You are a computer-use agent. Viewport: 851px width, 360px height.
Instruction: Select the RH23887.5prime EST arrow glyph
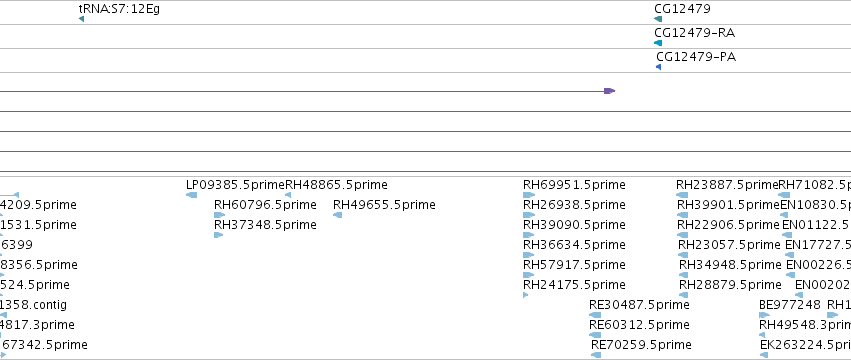[682, 195]
